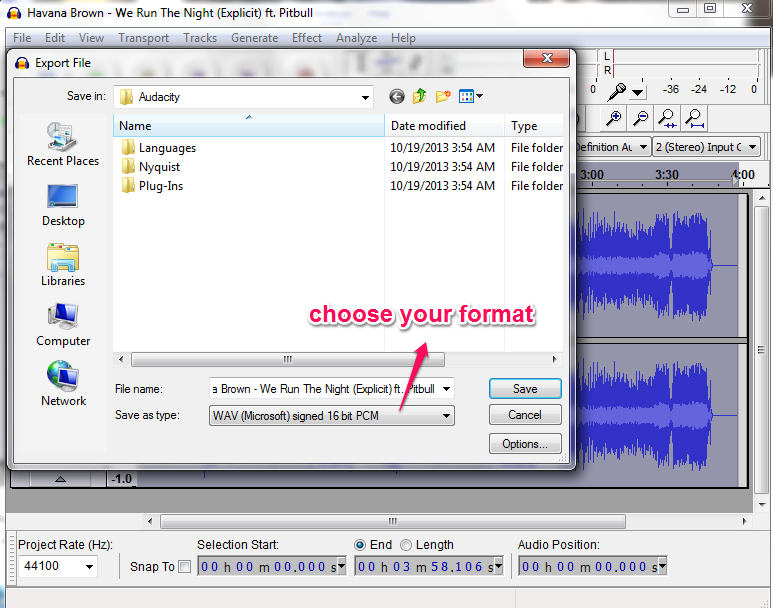Viewport: 773px width, 608px height.
Task: Open the Definition Audio device dropdown
Action: point(643,147)
